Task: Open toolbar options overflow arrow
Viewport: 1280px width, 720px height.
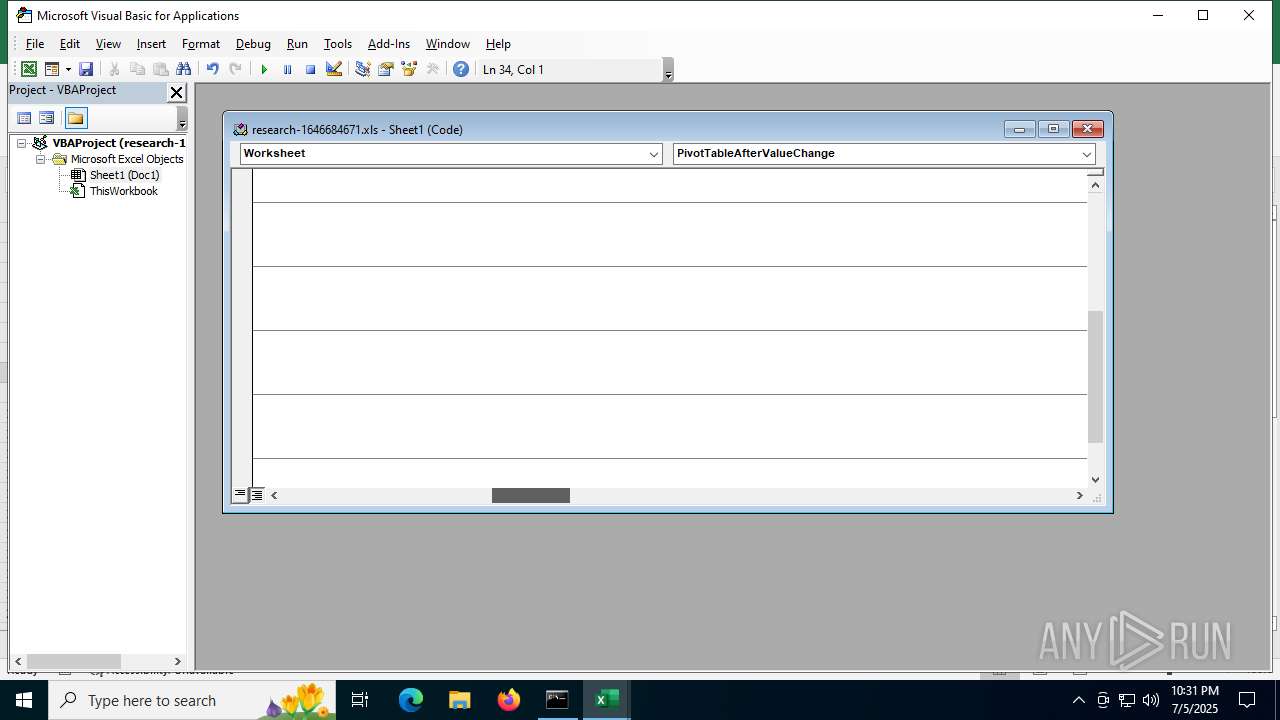Action: point(668,70)
